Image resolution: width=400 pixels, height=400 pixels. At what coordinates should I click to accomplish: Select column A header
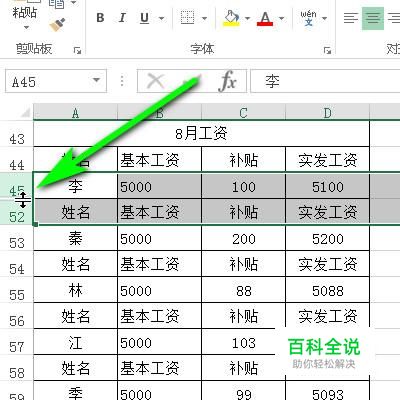tap(75, 113)
